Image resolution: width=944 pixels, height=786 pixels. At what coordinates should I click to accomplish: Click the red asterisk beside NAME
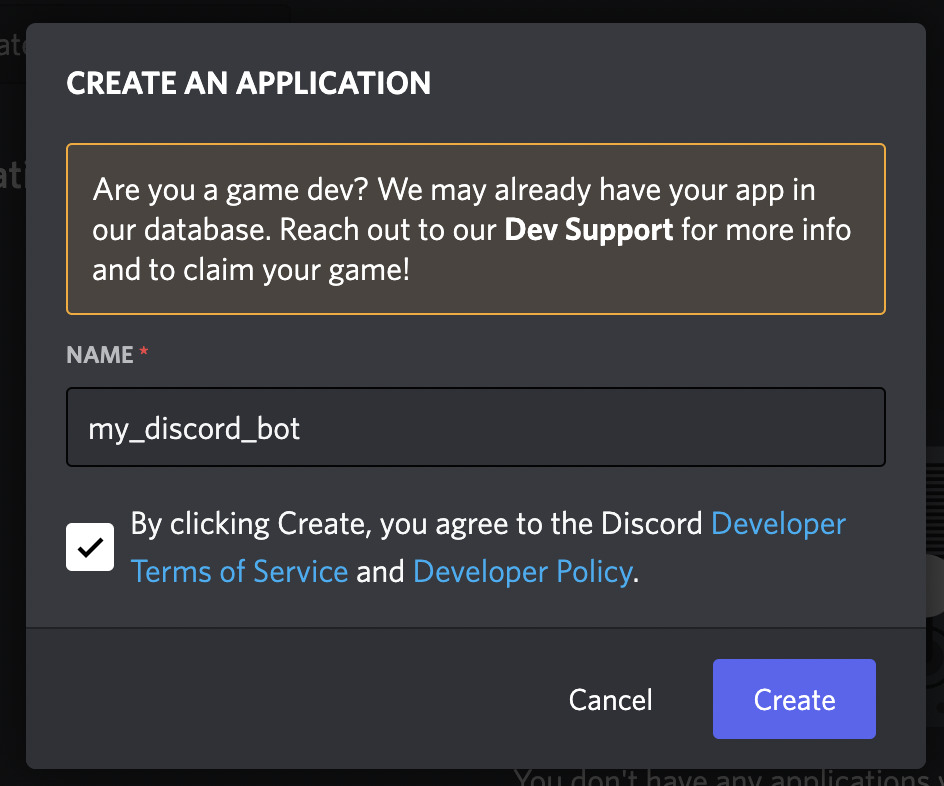pos(142,353)
